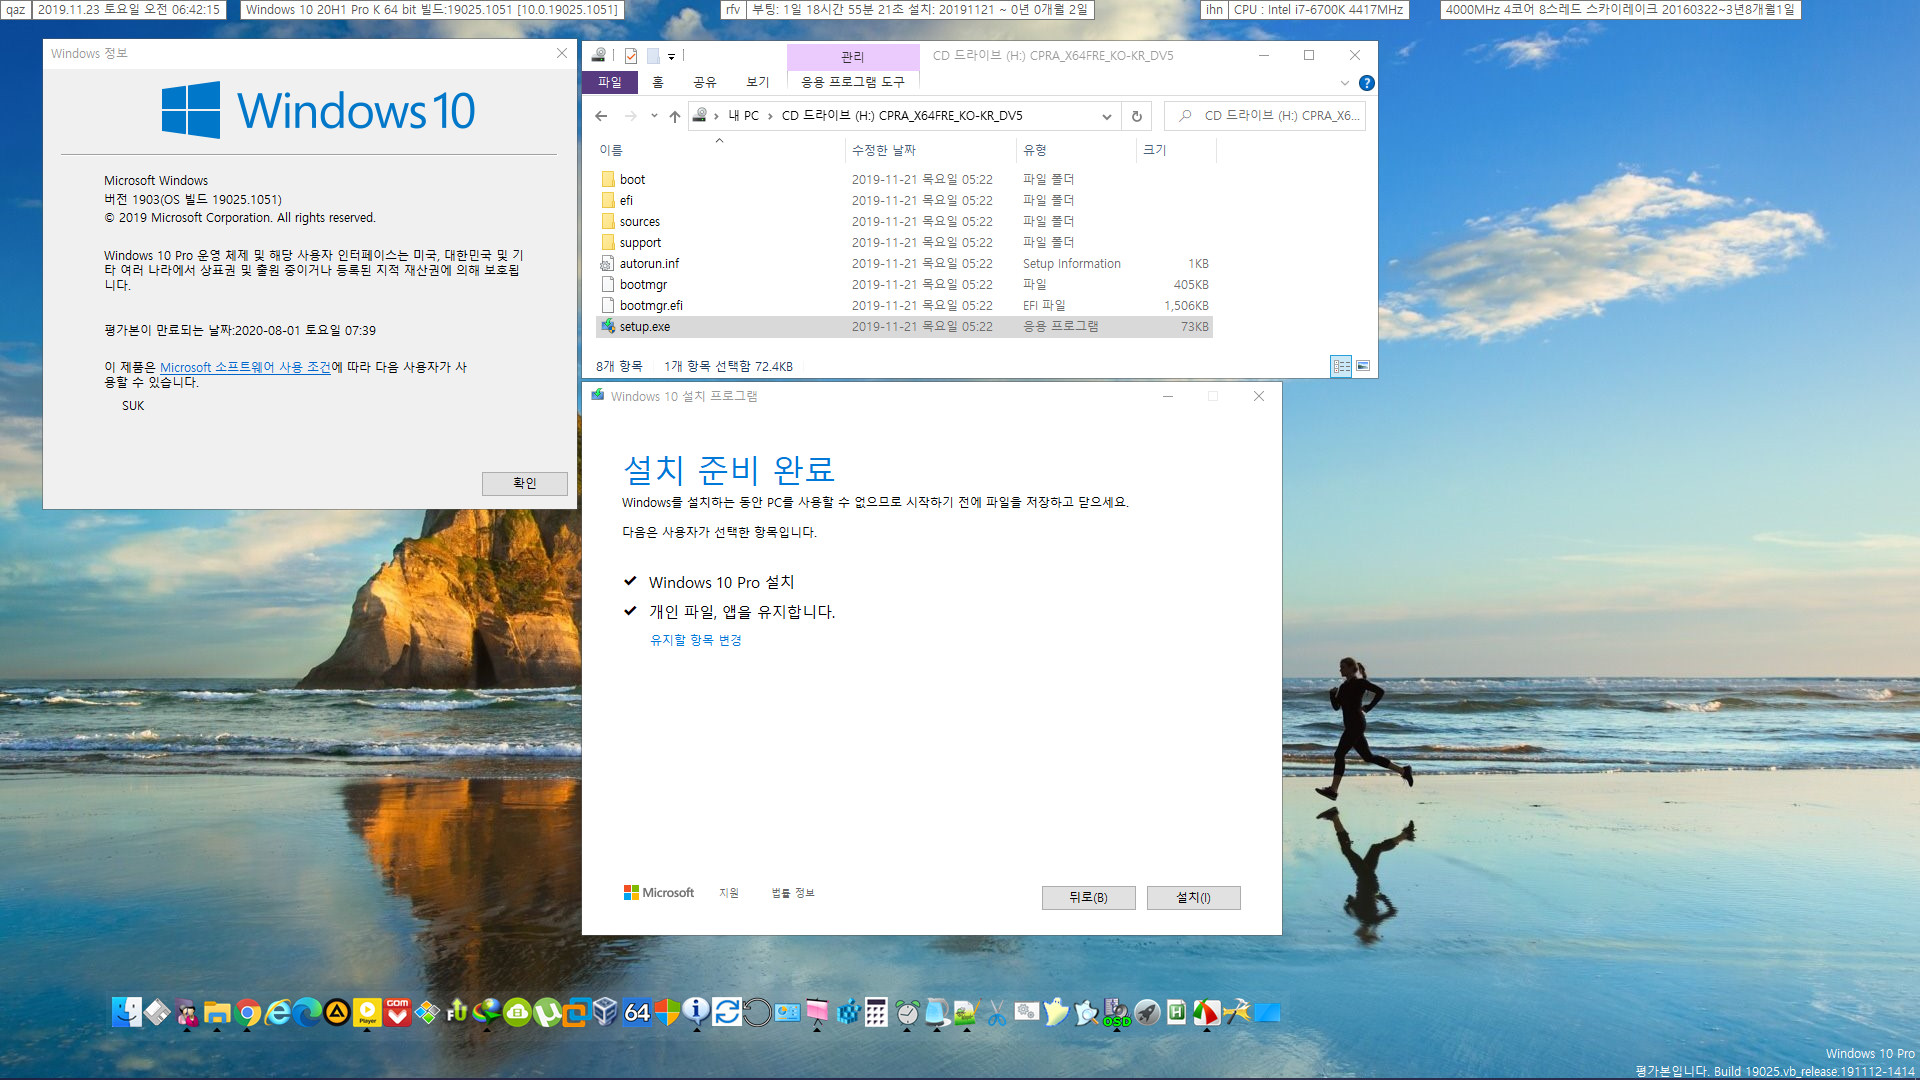Expand breadcrumb arrow after 내 PC
Screen dimensions: 1920x1080
[x=770, y=116]
